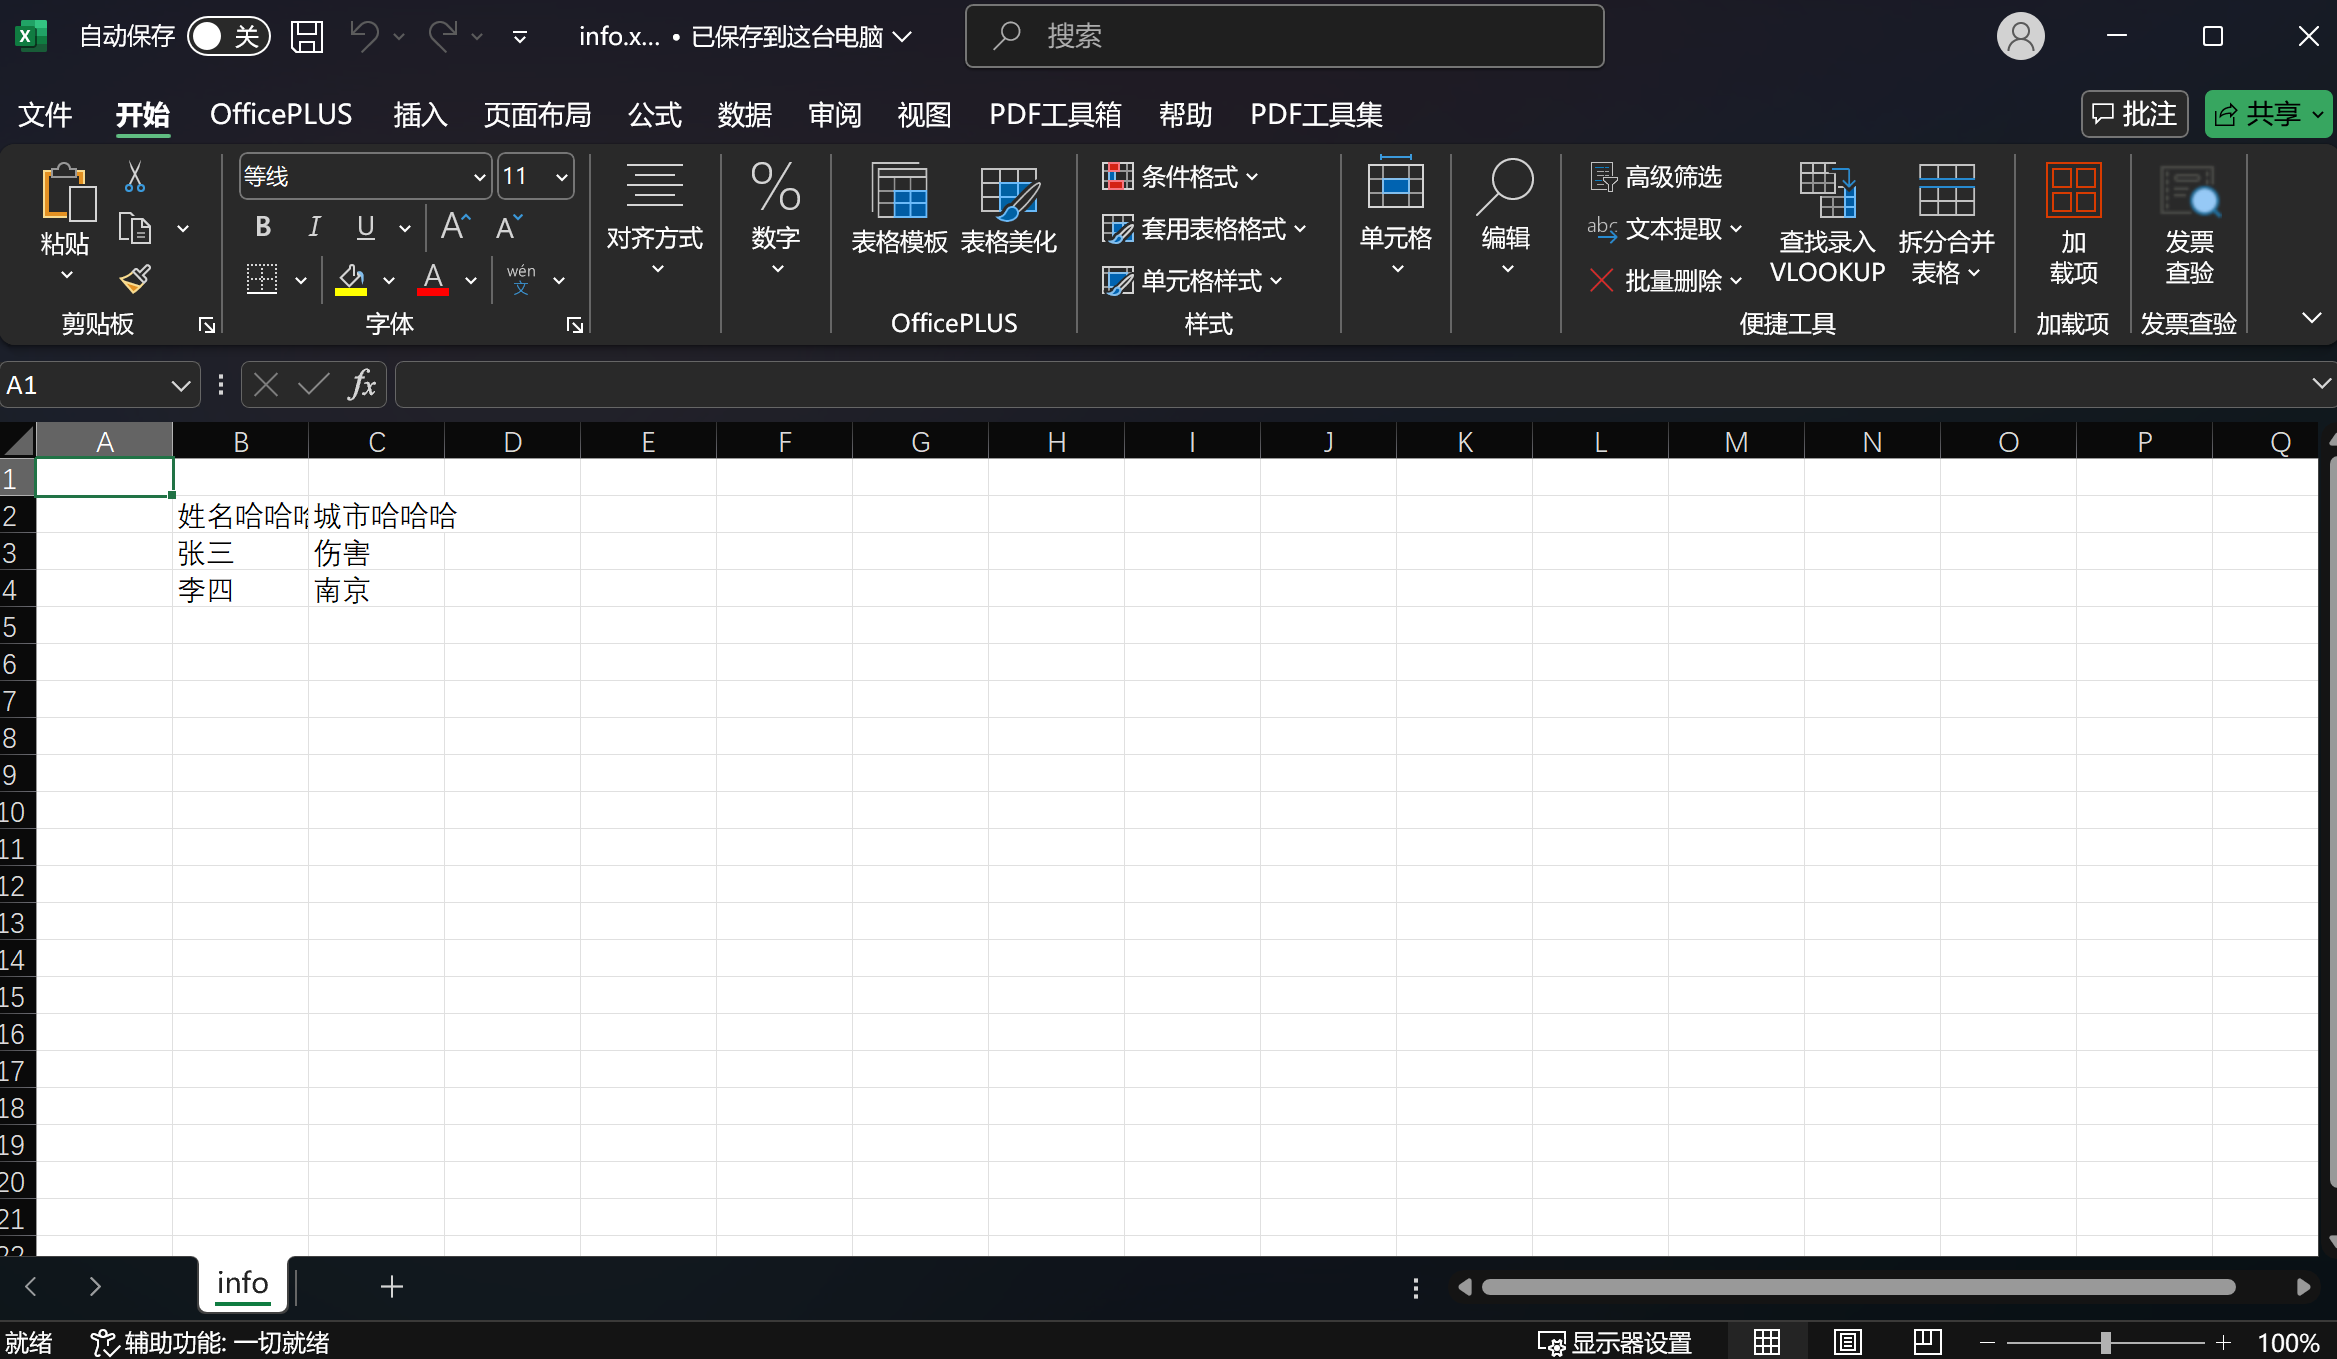Image resolution: width=2337 pixels, height=1359 pixels.
Task: Open 文本提取 text extraction
Action: point(1665,229)
